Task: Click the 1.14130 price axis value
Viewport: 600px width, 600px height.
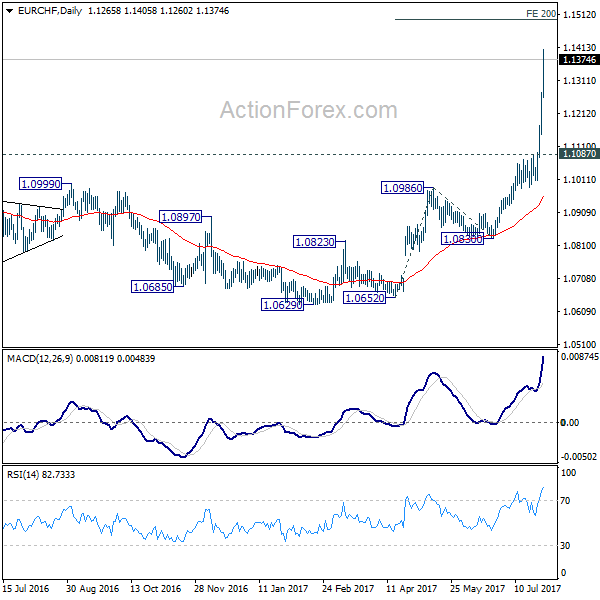Action: click(x=579, y=47)
